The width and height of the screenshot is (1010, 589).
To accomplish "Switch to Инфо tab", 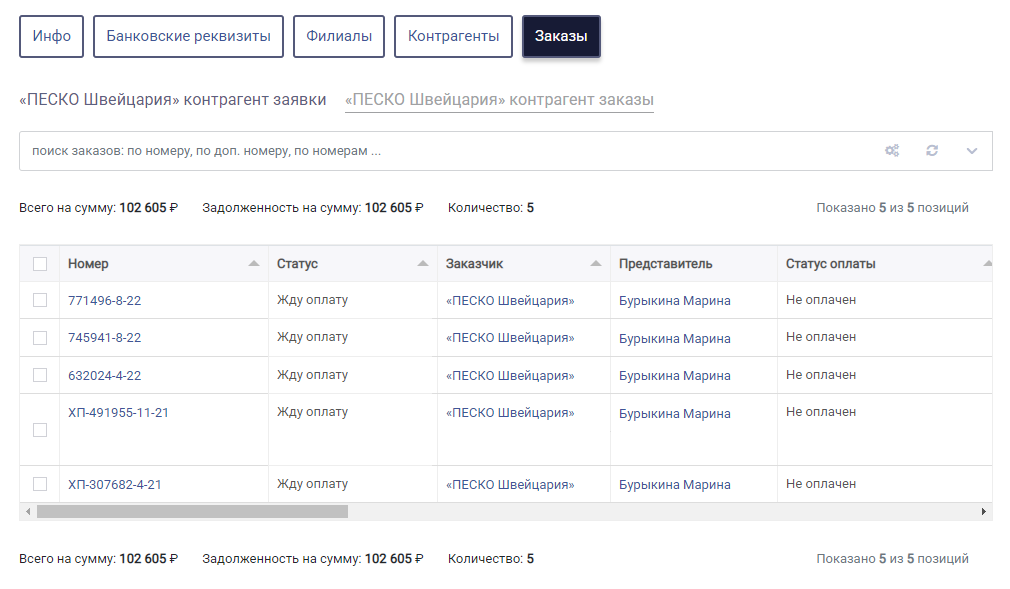I will 52,36.
